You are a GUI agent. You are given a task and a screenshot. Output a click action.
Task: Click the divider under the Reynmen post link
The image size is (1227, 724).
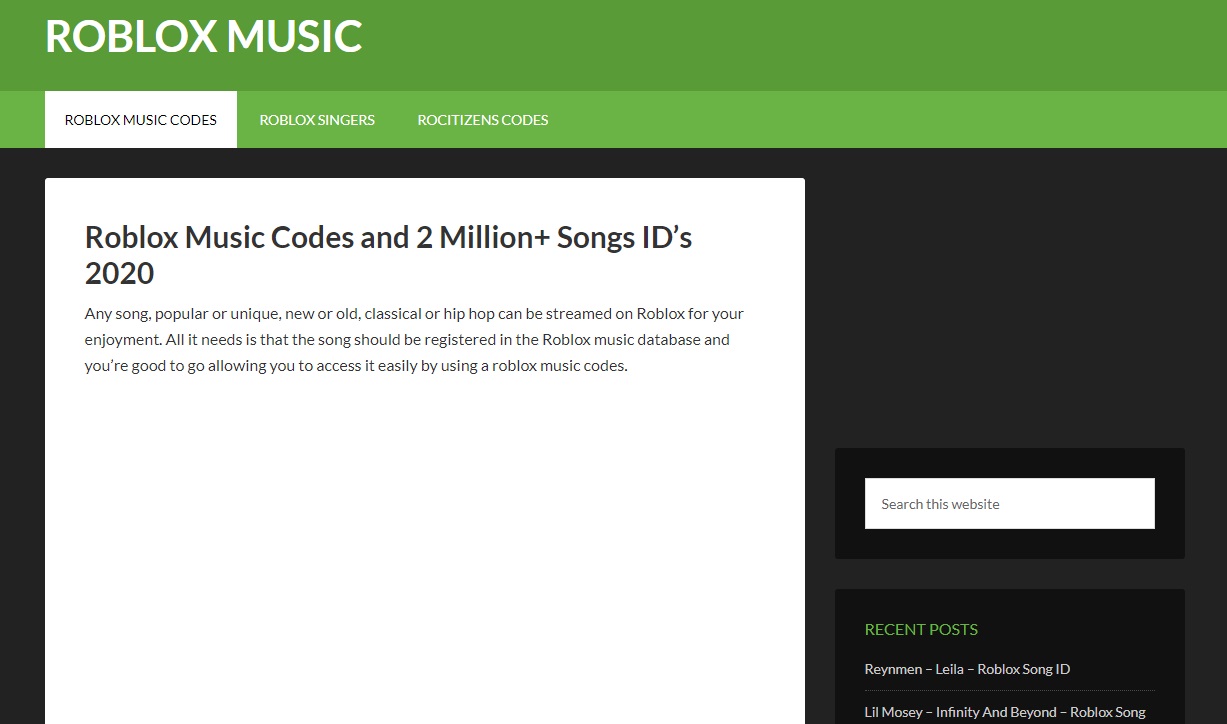1009,690
